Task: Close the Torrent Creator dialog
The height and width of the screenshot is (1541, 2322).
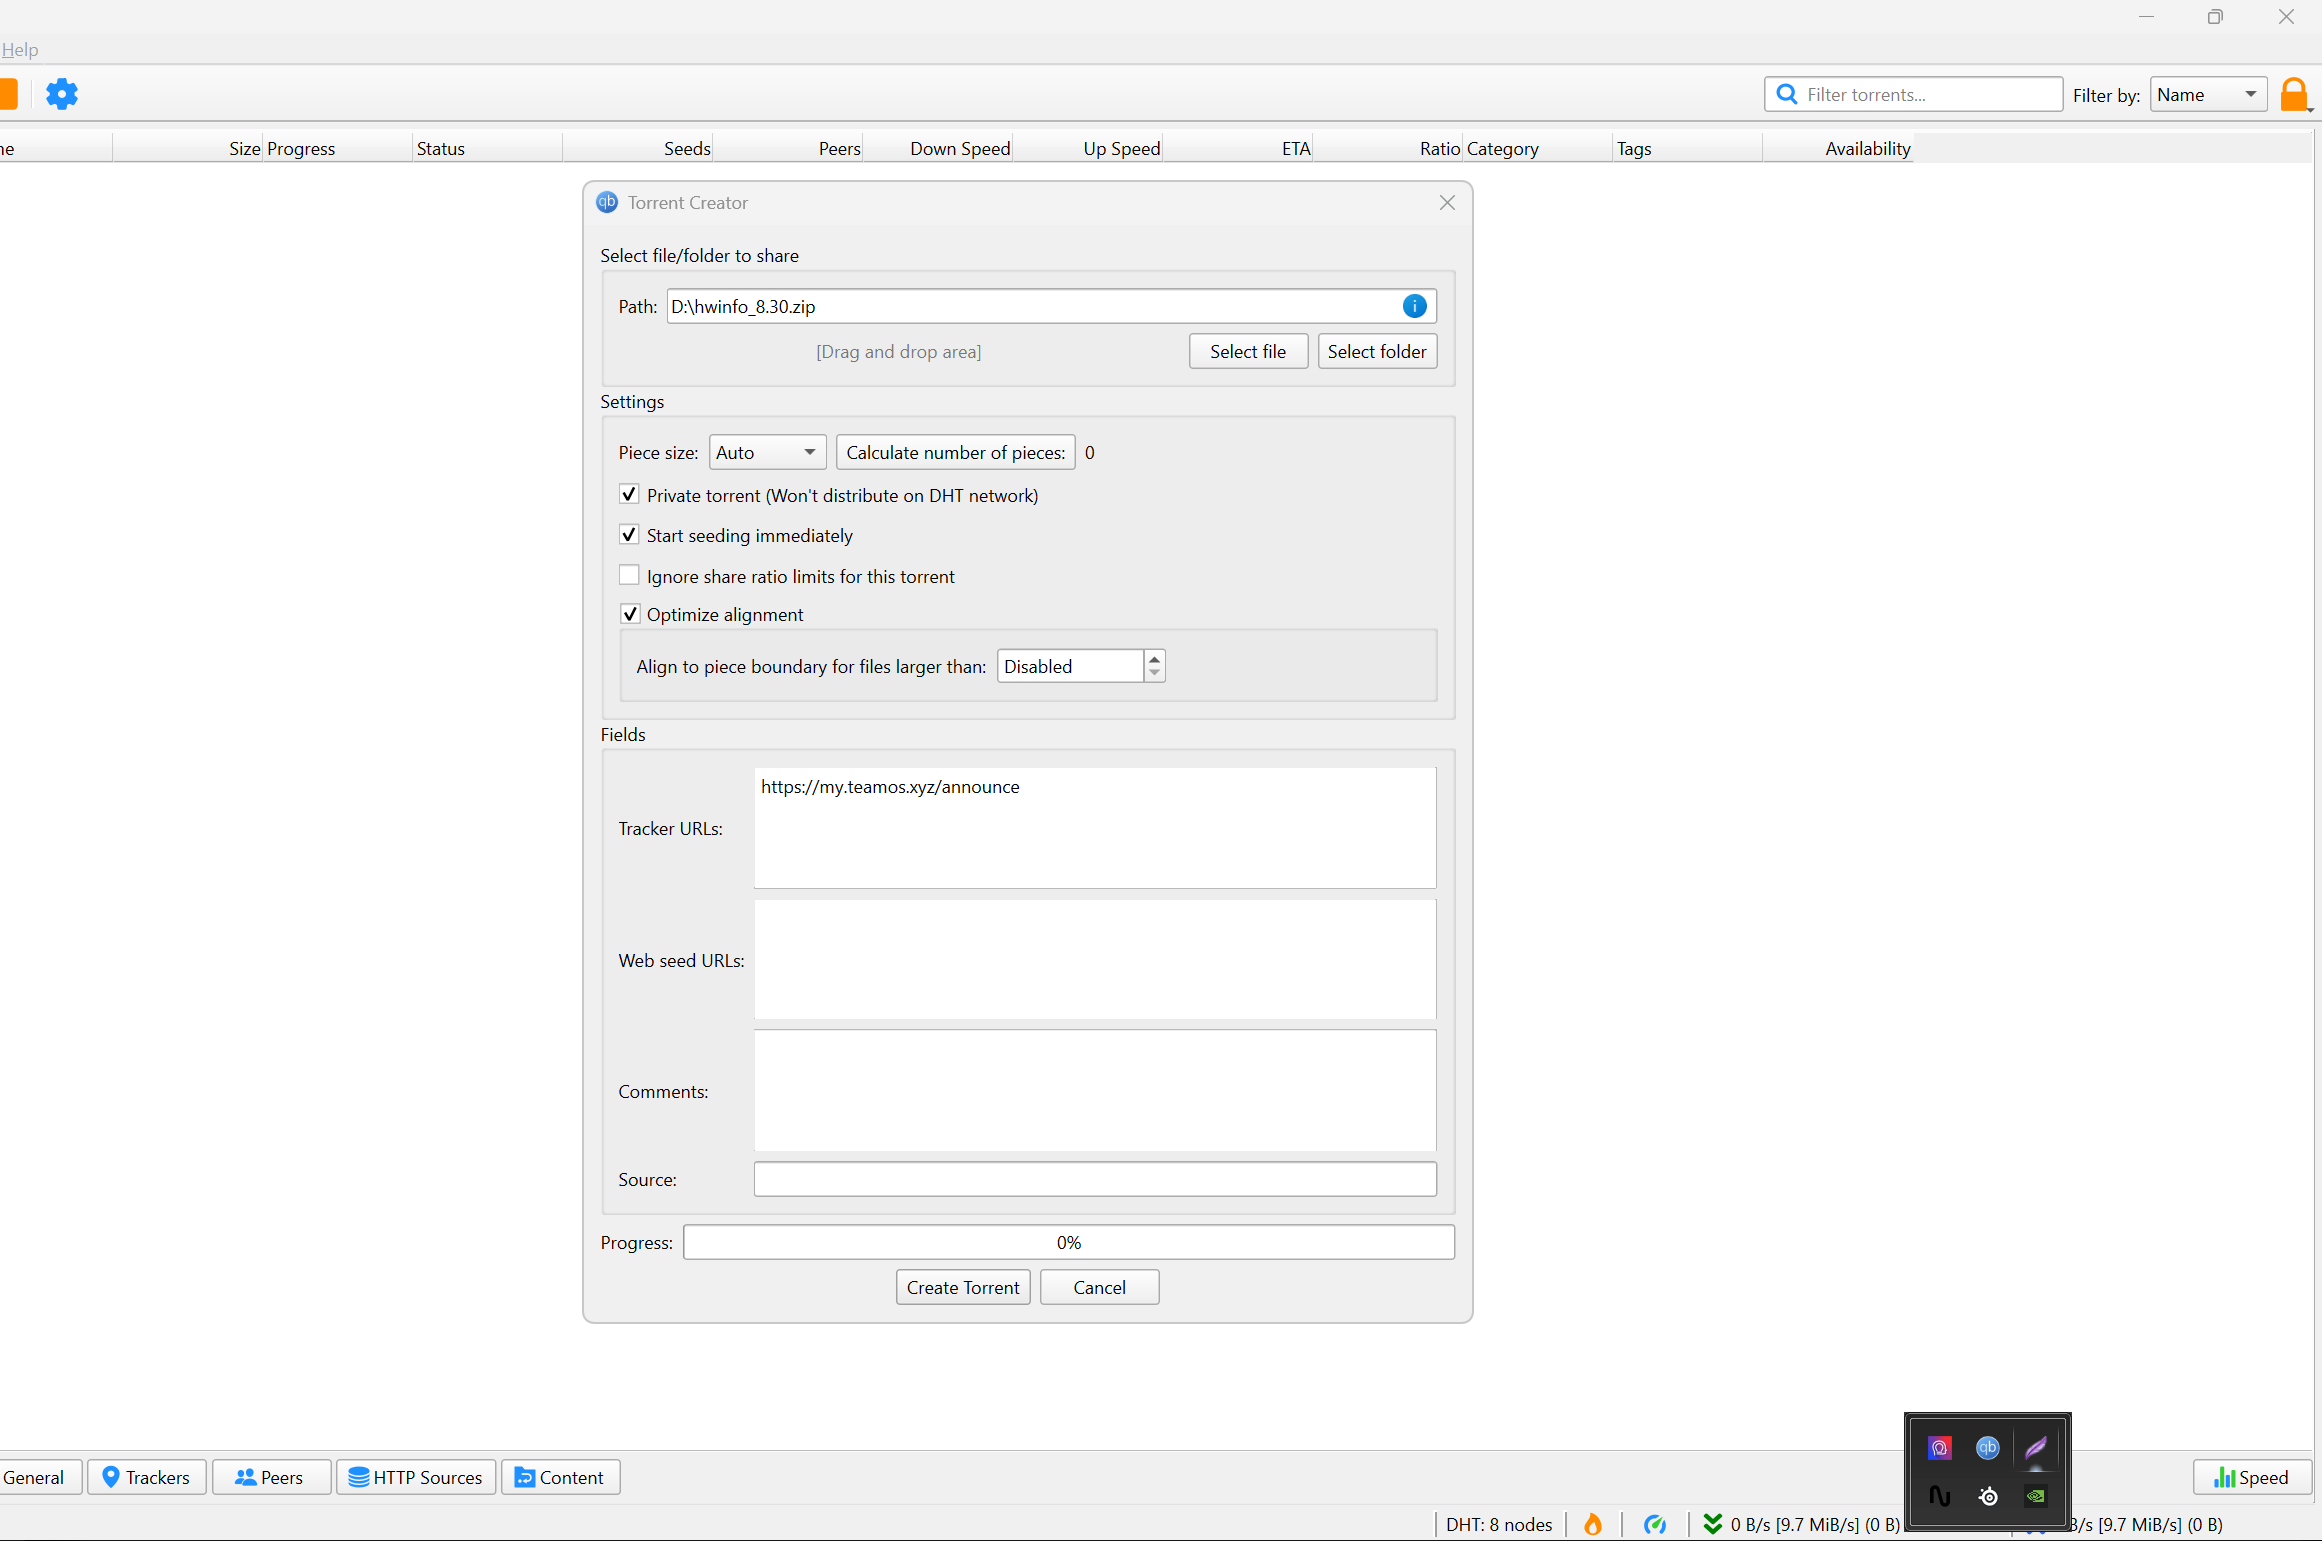Action: [1447, 202]
